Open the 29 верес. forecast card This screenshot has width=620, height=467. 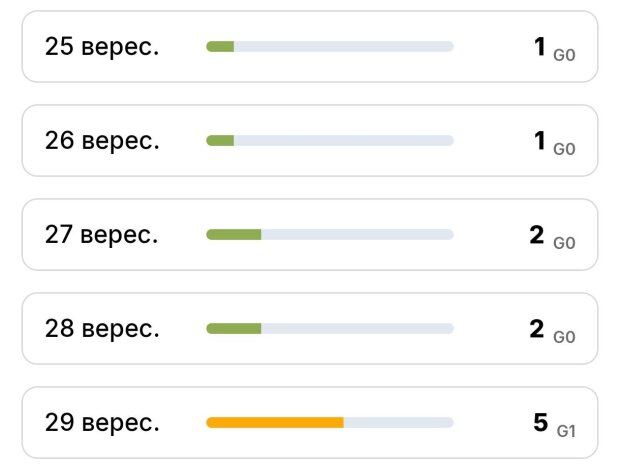(x=310, y=423)
